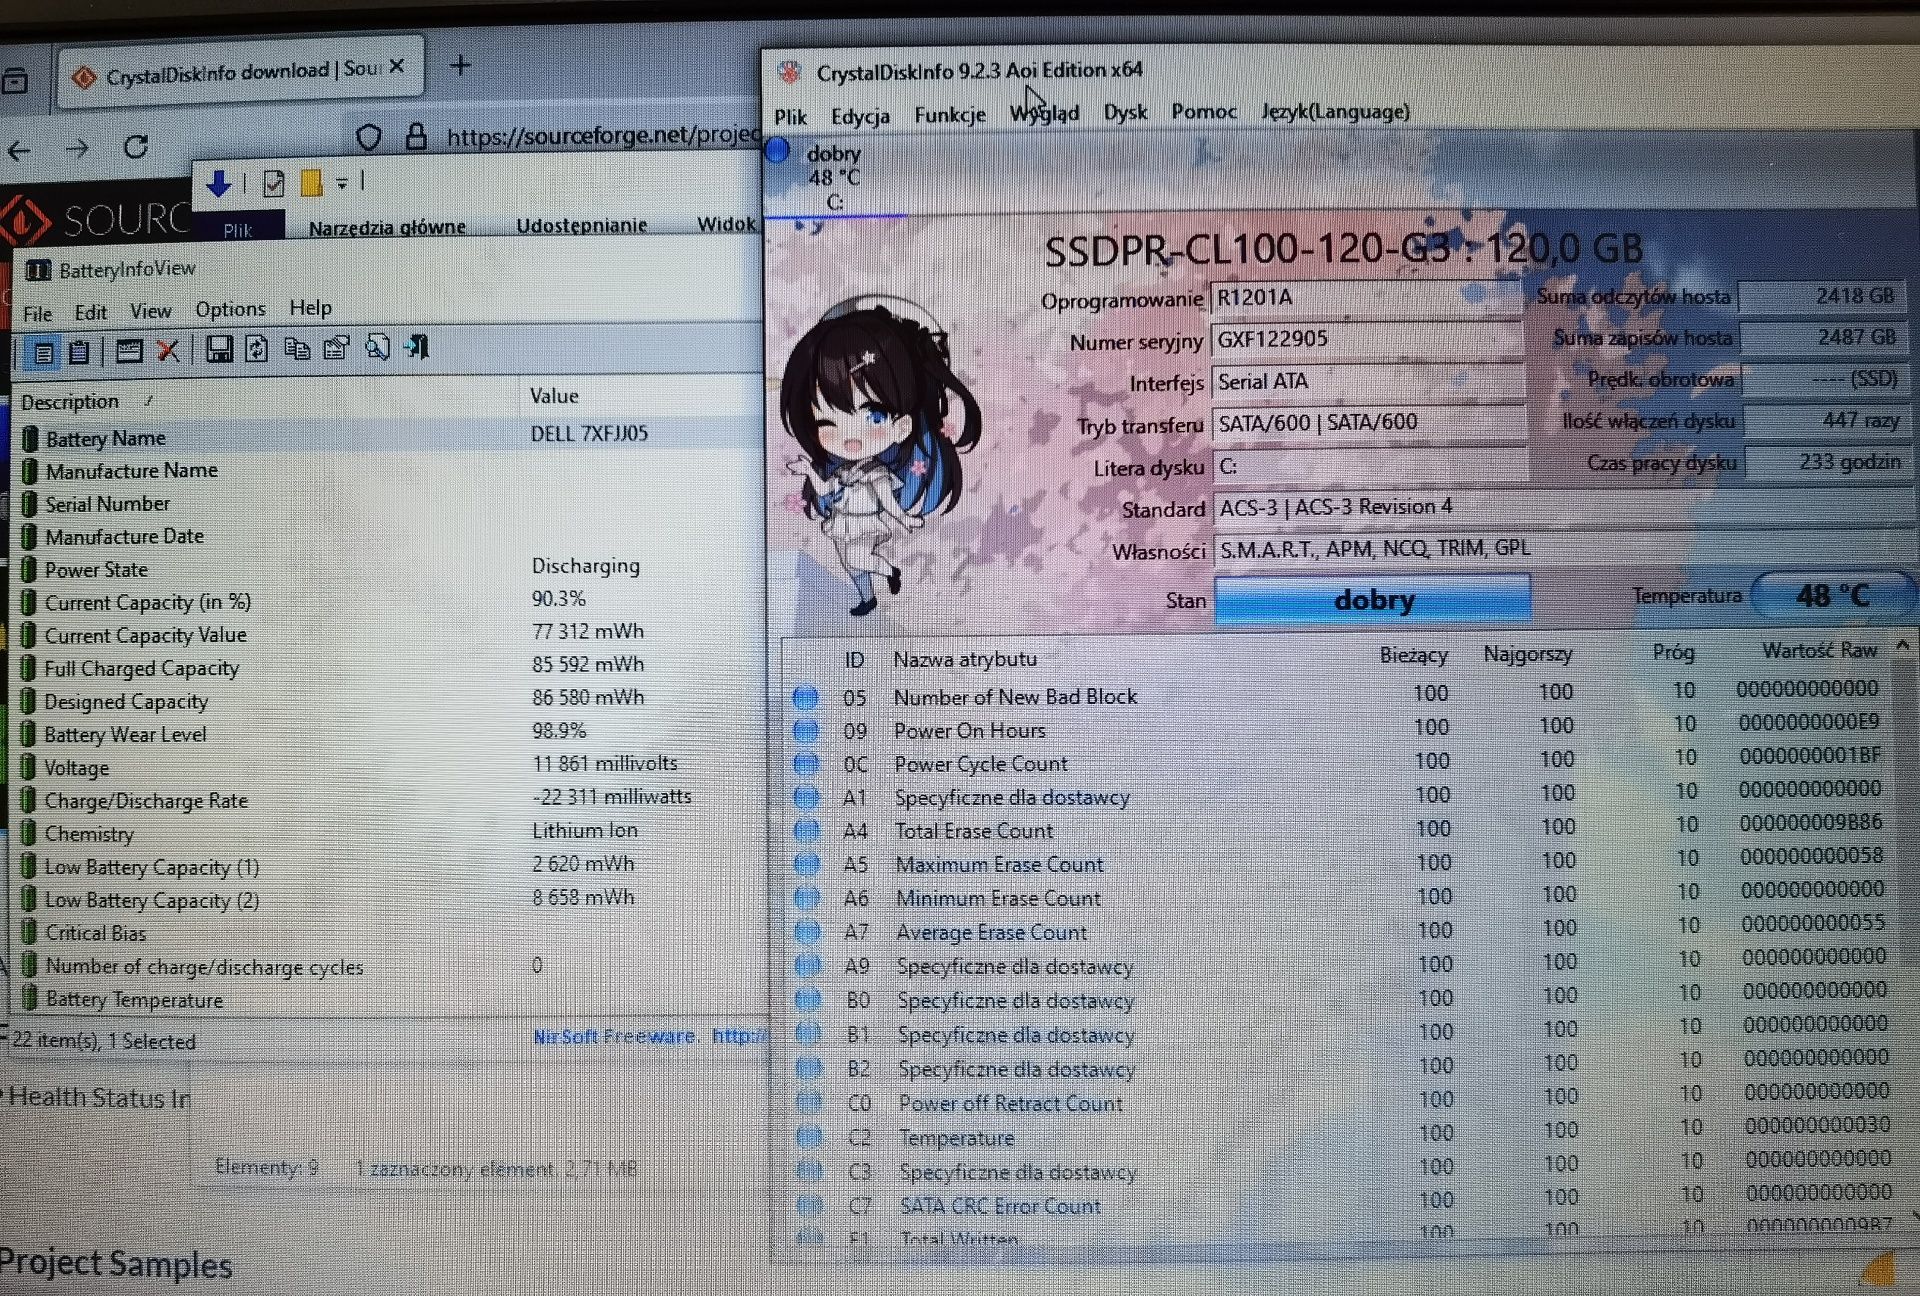The image size is (1920, 1296).
Task: Switch to Udostępnianie ribbon tab
Action: [x=581, y=225]
